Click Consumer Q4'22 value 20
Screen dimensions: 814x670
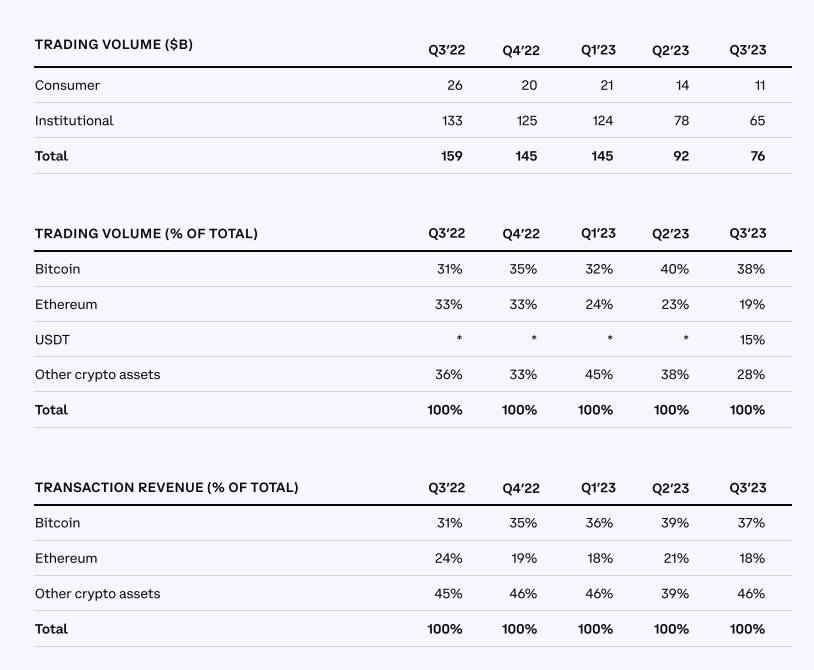(x=529, y=85)
